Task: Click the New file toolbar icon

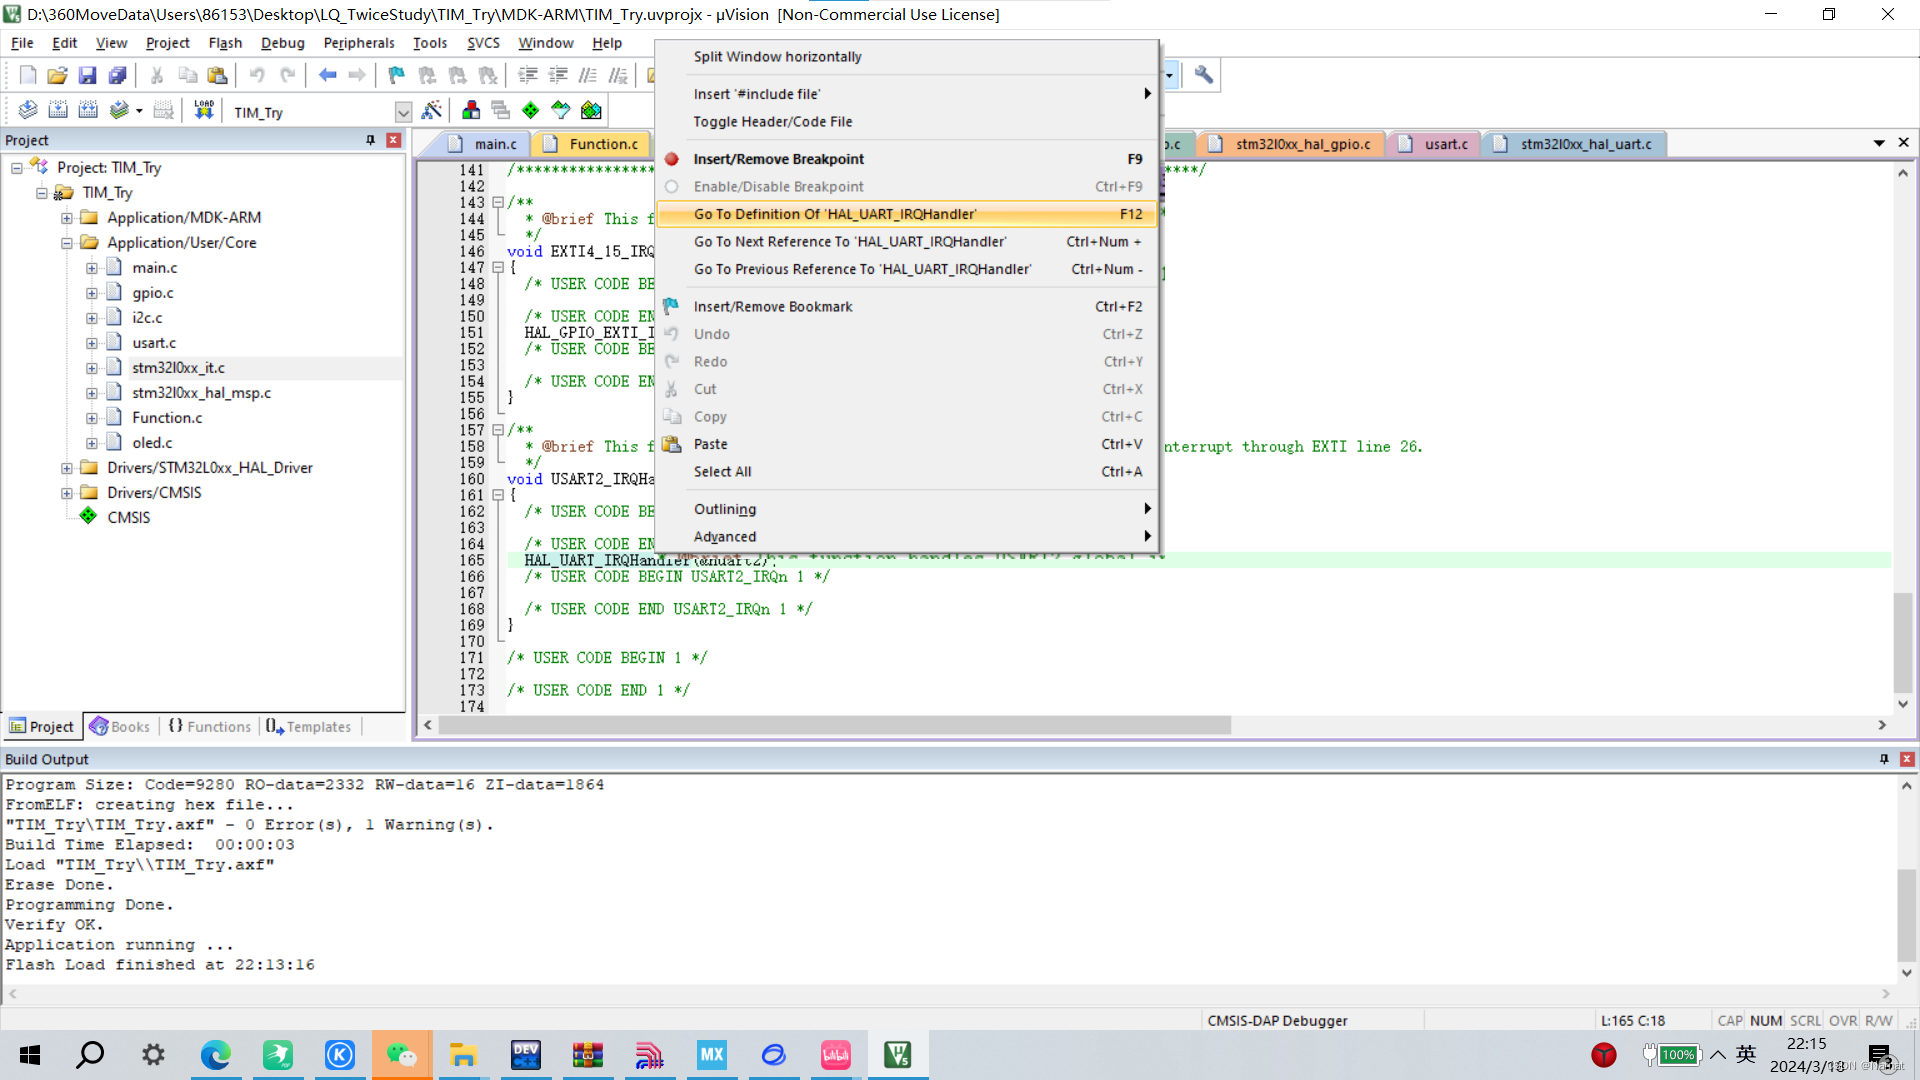Action: coord(28,75)
